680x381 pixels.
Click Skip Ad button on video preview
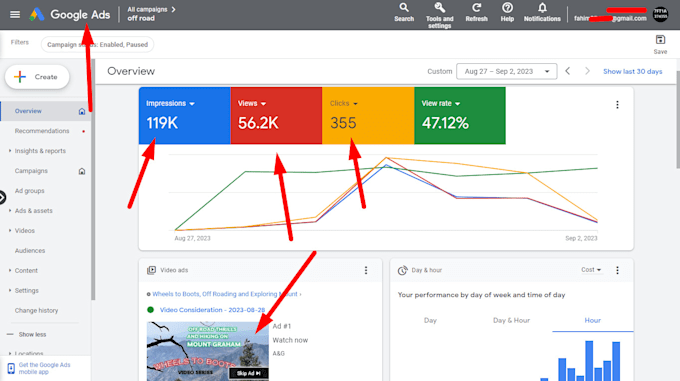[x=248, y=373]
